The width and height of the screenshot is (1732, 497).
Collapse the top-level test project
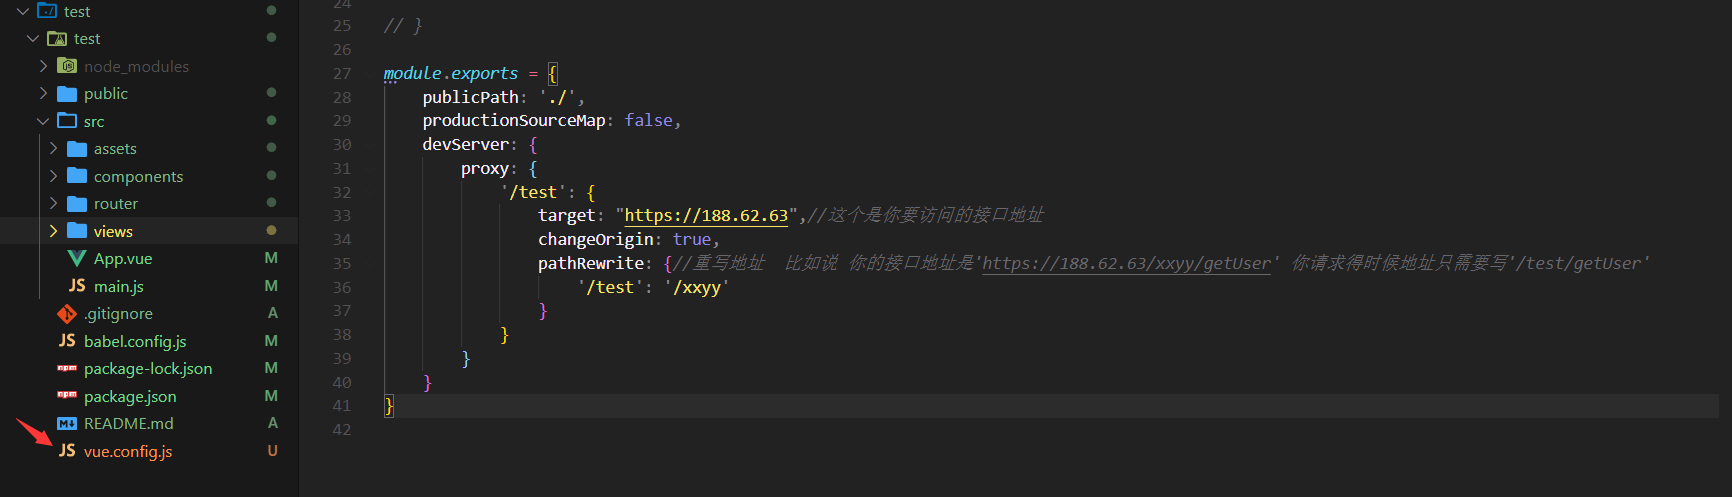[23, 11]
